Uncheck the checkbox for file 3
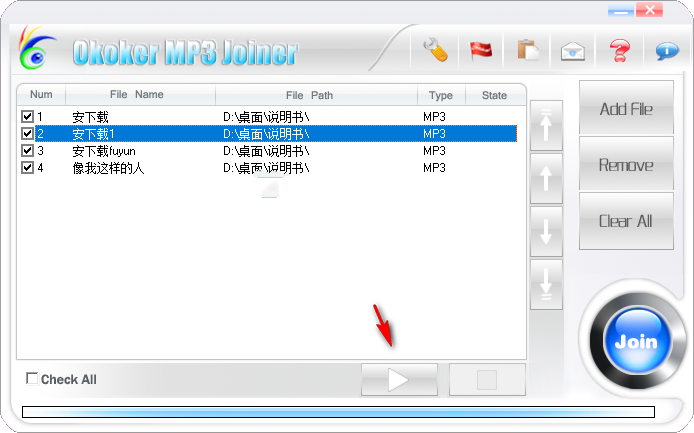Image resolution: width=694 pixels, height=433 pixels. click(x=27, y=151)
